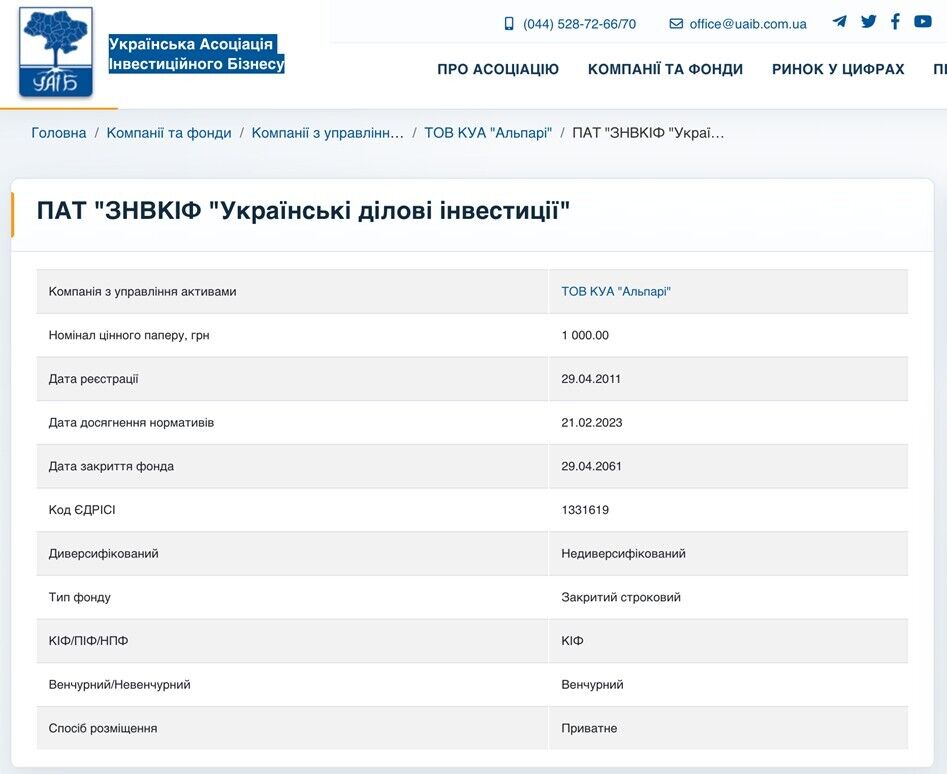
Task: Select the Дата досягнення нормативів label
Action: click(131, 423)
